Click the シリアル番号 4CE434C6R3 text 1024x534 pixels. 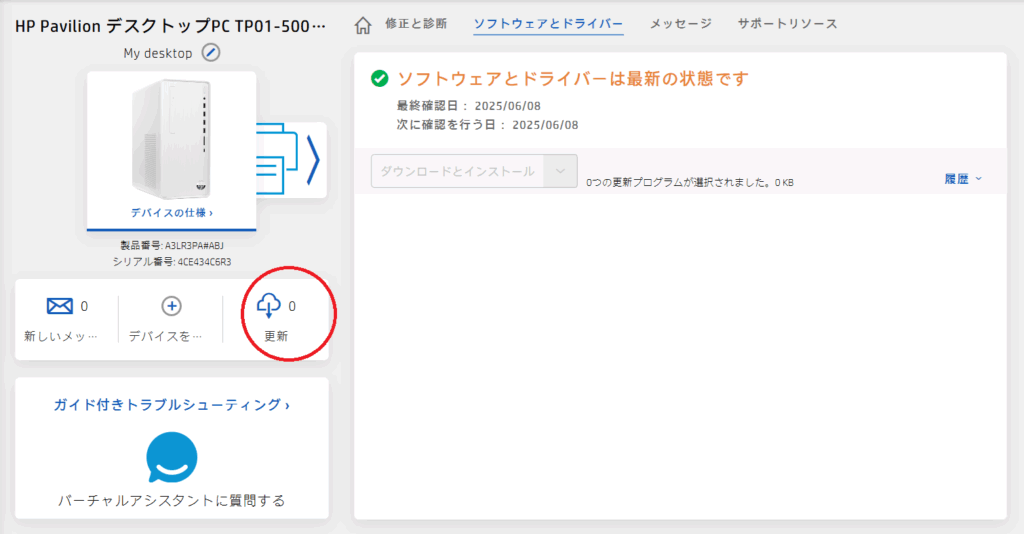pyautogui.click(x=172, y=262)
